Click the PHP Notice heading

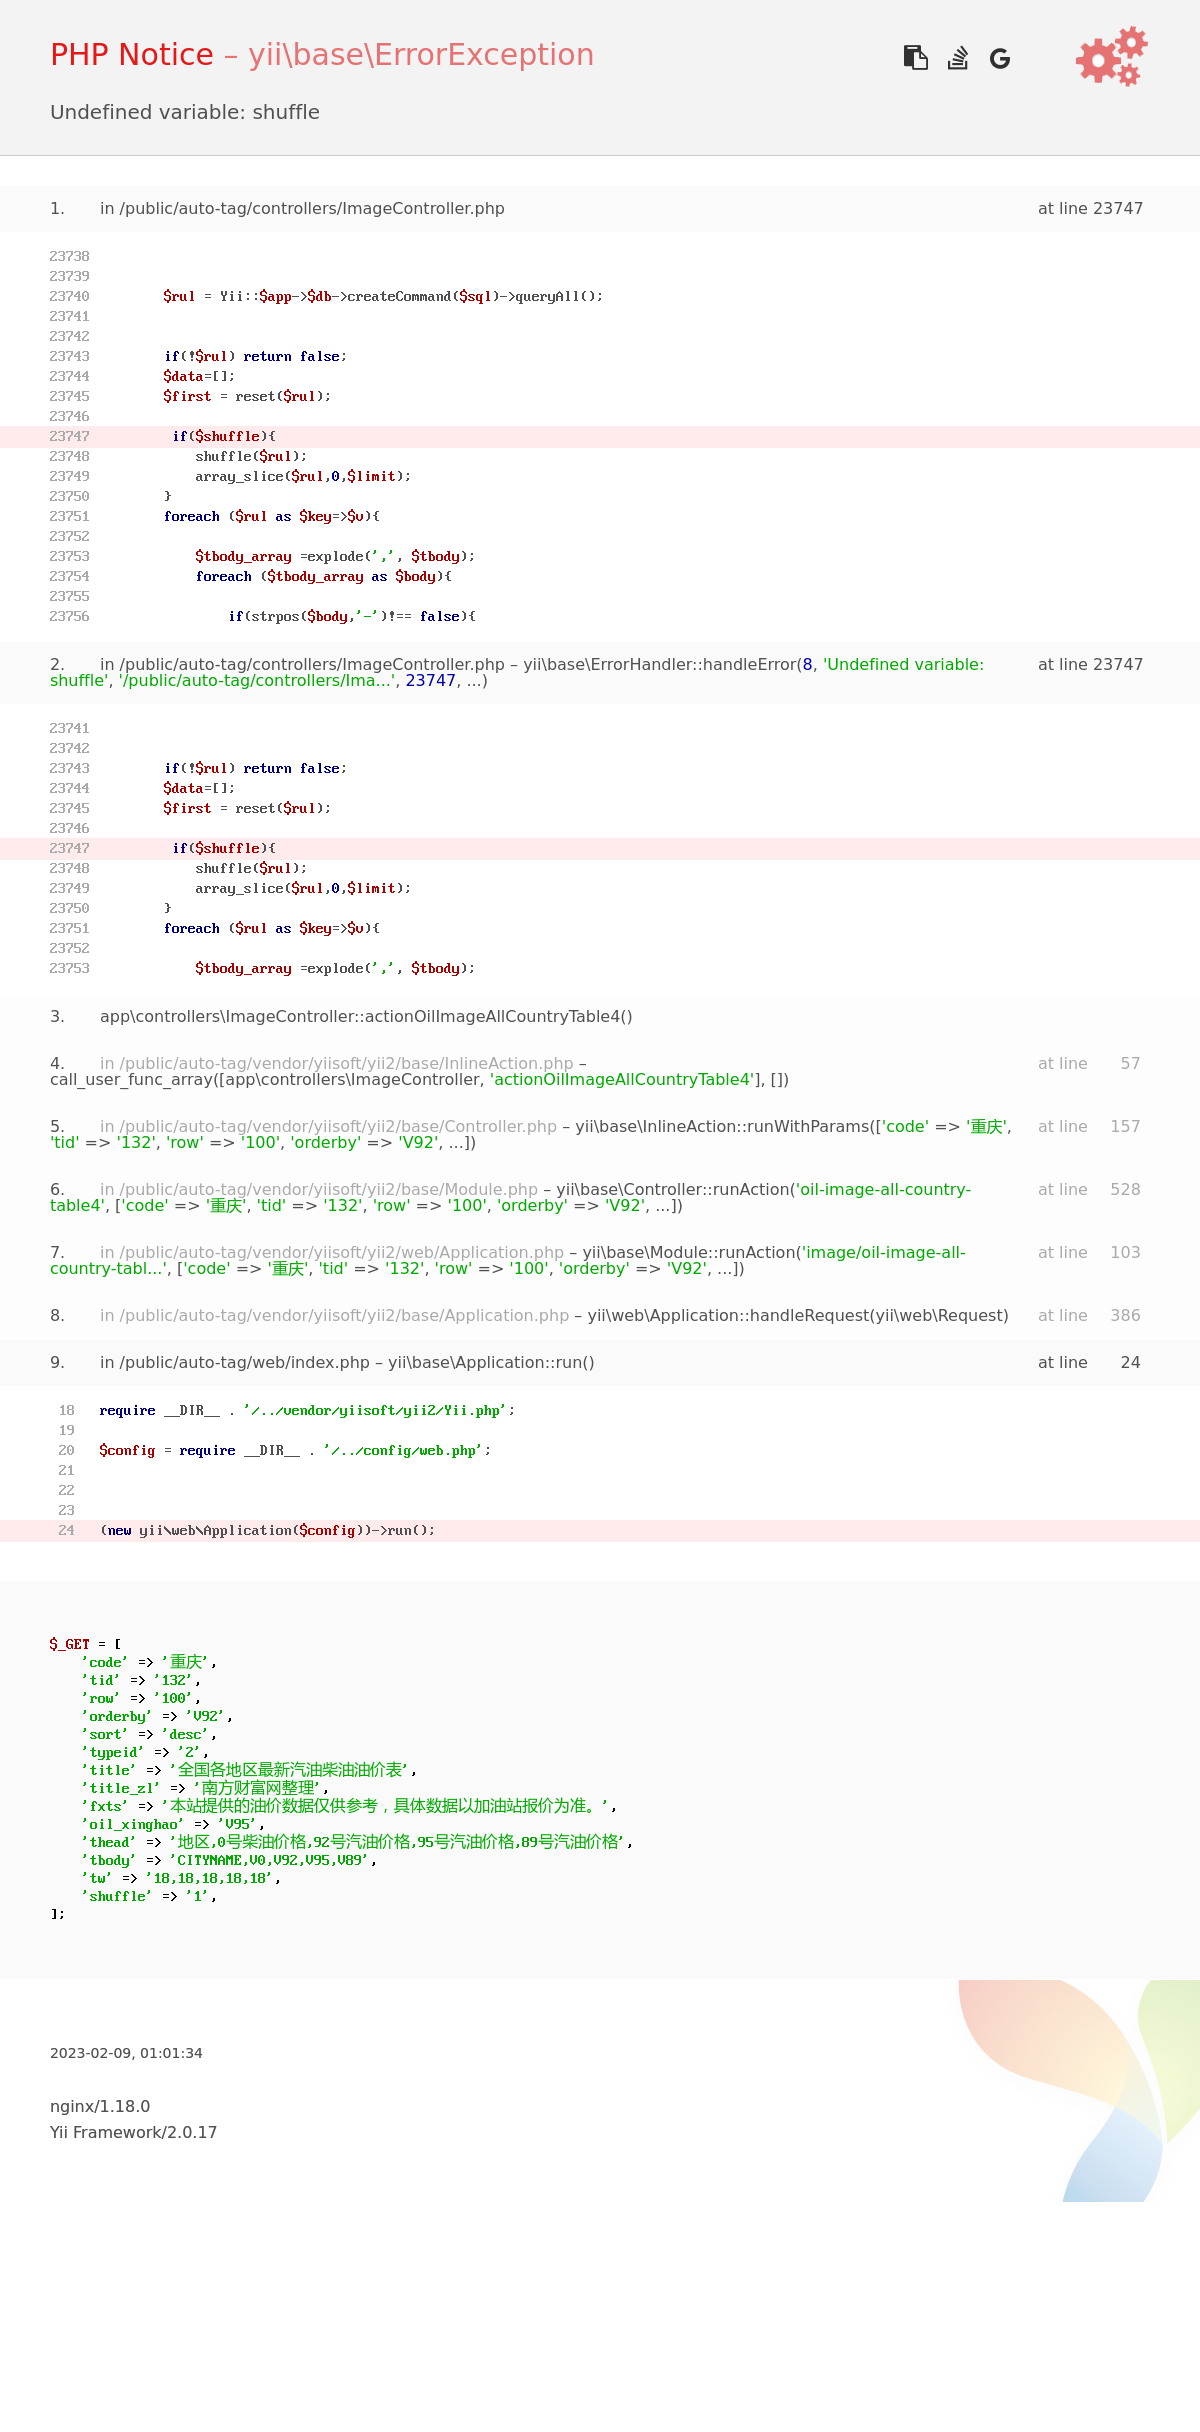(x=132, y=55)
